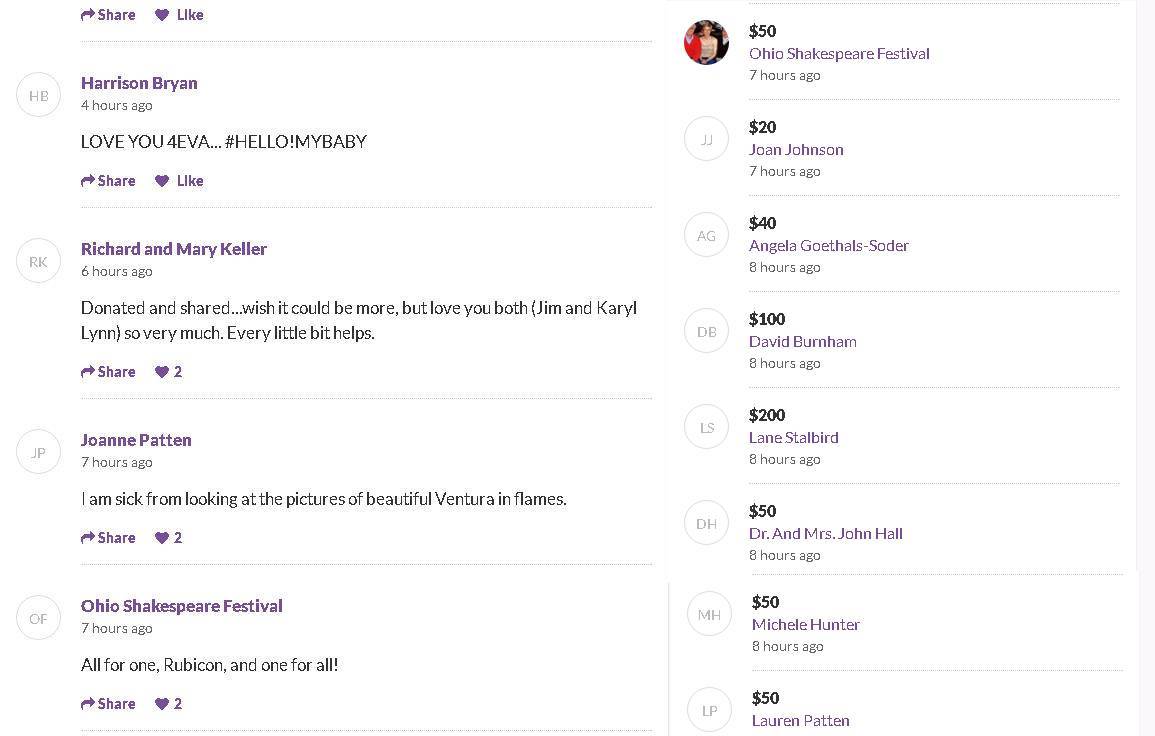Like the Ohio Shakespeare Festival comment
Viewport: 1155px width, 736px height.
point(168,704)
